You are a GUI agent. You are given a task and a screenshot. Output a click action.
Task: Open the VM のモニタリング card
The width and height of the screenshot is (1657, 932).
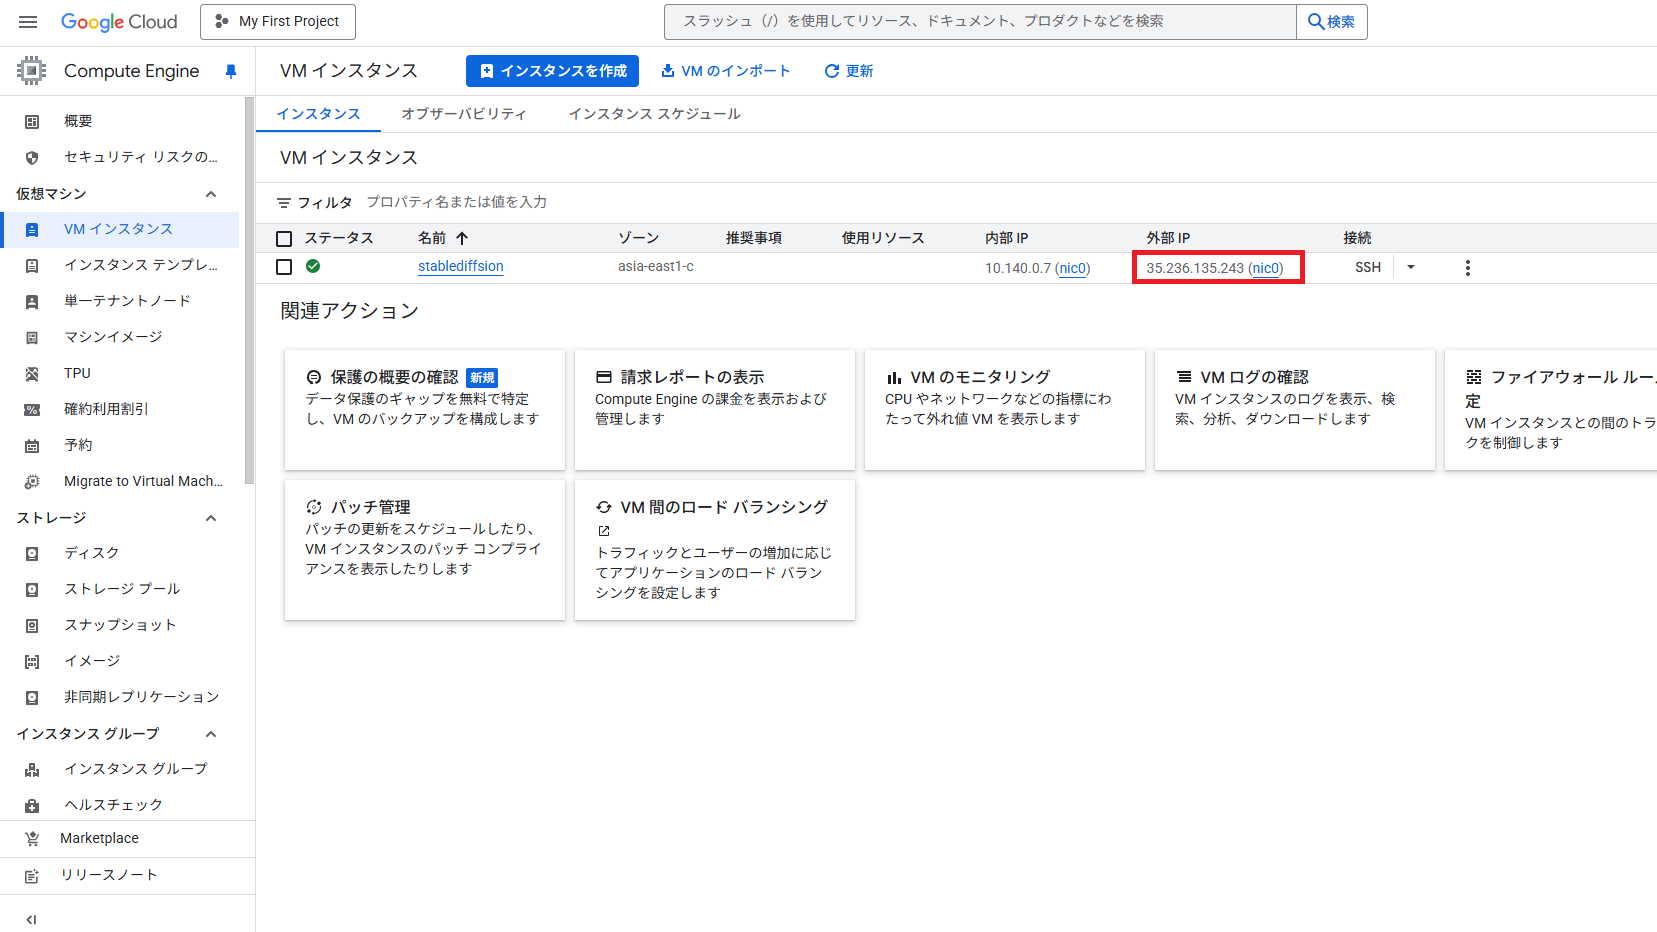click(x=1005, y=410)
